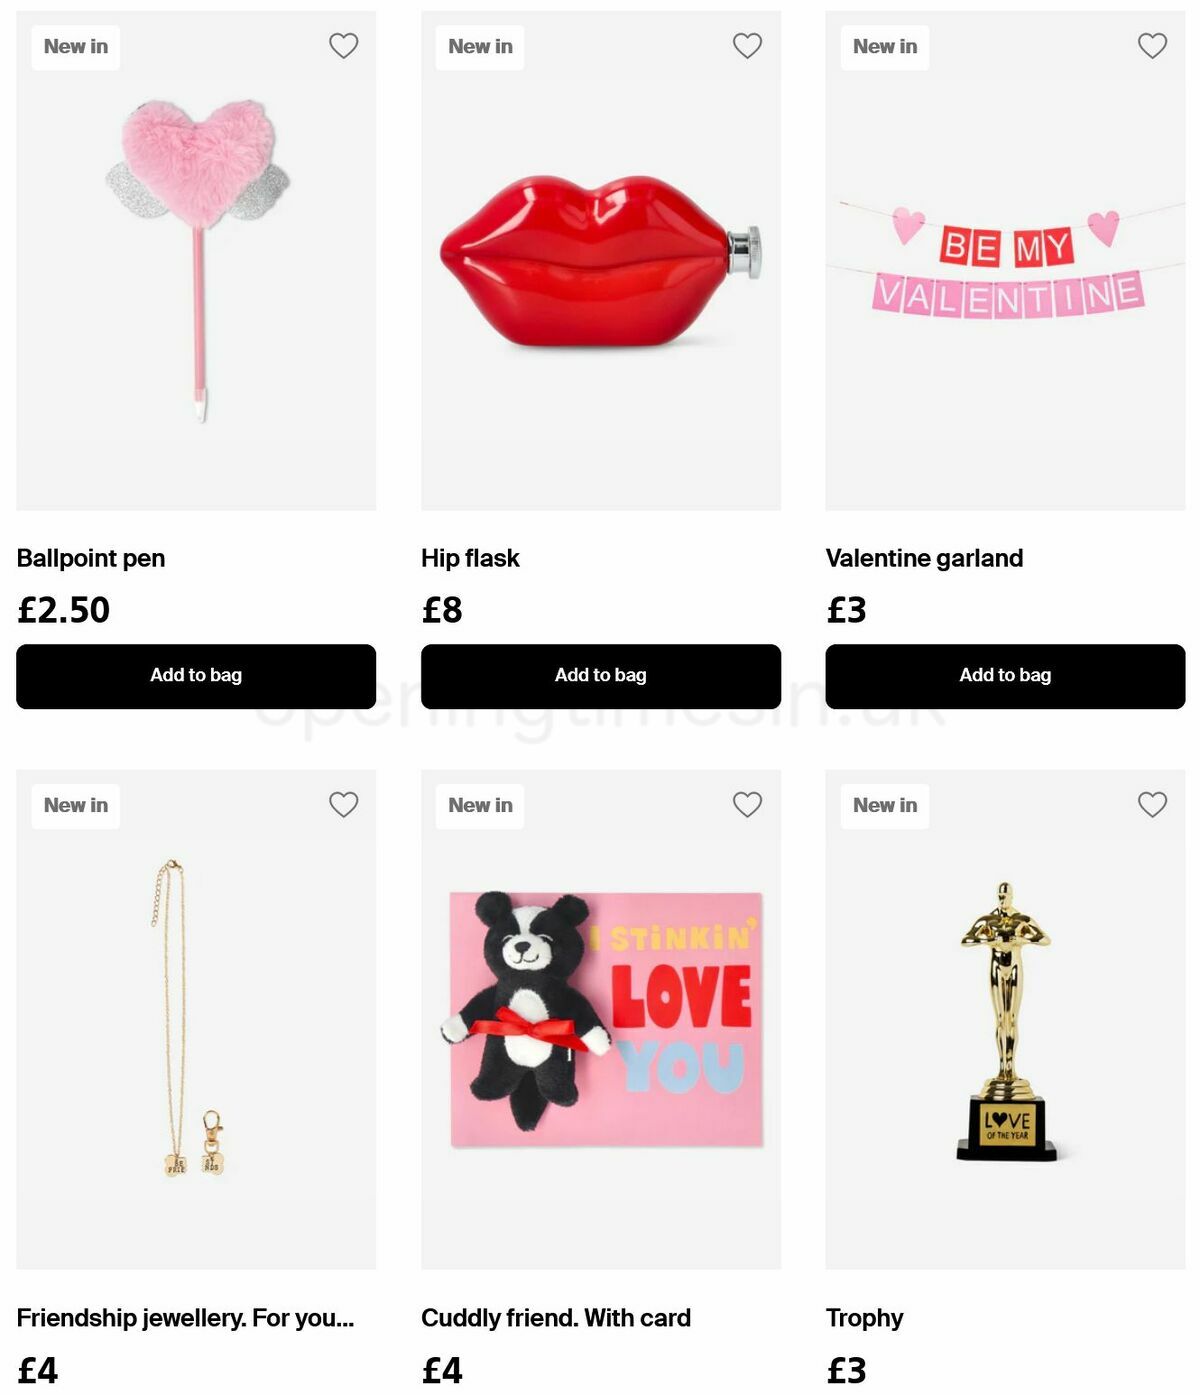Open the pink heart ballpoint pen image
Image resolution: width=1200 pixels, height=1395 pixels.
pos(196,261)
